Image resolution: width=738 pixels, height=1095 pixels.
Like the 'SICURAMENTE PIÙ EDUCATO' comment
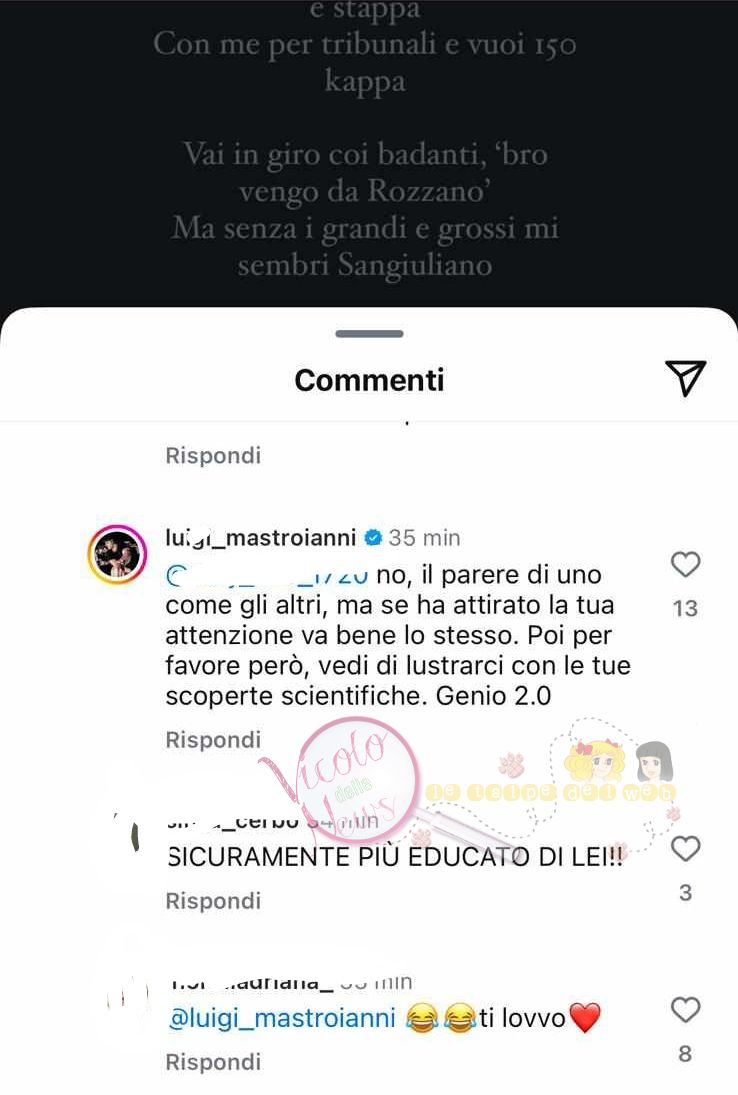tap(685, 848)
